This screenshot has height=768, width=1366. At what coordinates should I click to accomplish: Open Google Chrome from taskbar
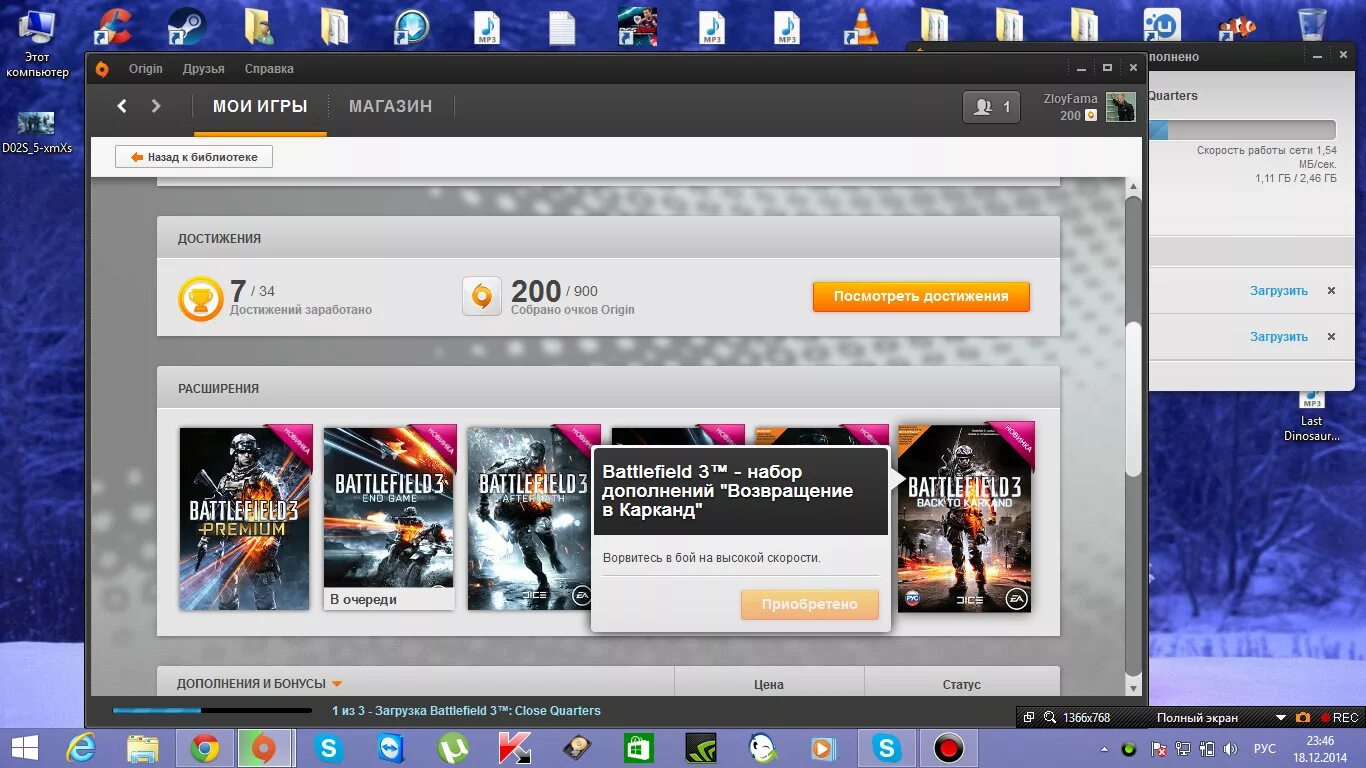pos(205,748)
